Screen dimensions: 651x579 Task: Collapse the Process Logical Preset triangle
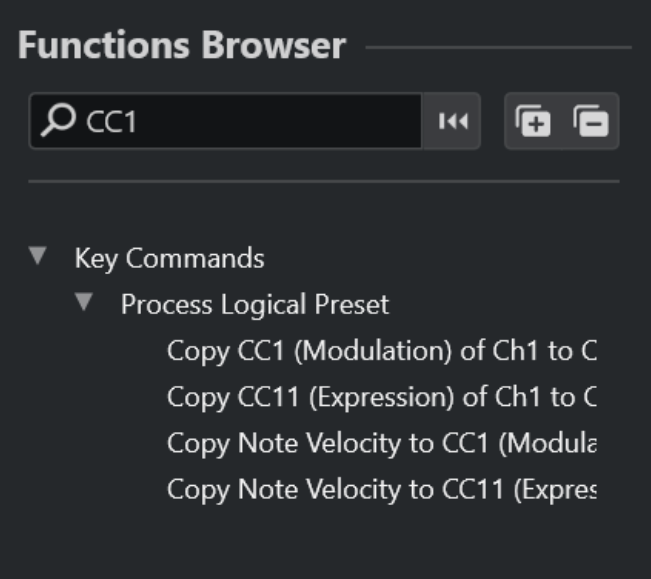[85, 302]
